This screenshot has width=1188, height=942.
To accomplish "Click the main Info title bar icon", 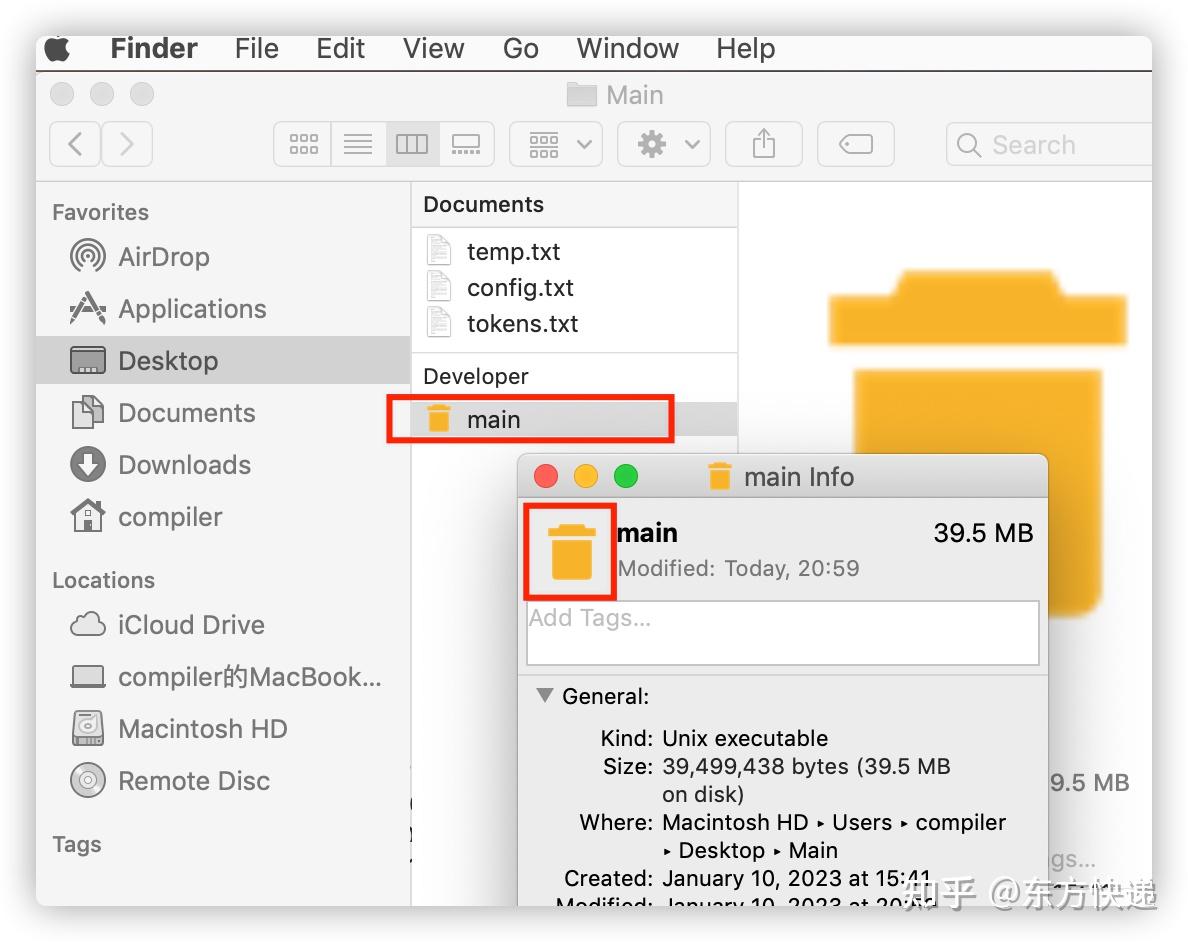I will point(719,477).
